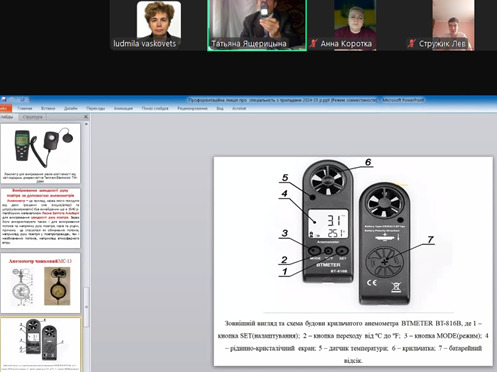Open the quick access toolbar customize dropdown

pyautogui.click(x=30, y=99)
